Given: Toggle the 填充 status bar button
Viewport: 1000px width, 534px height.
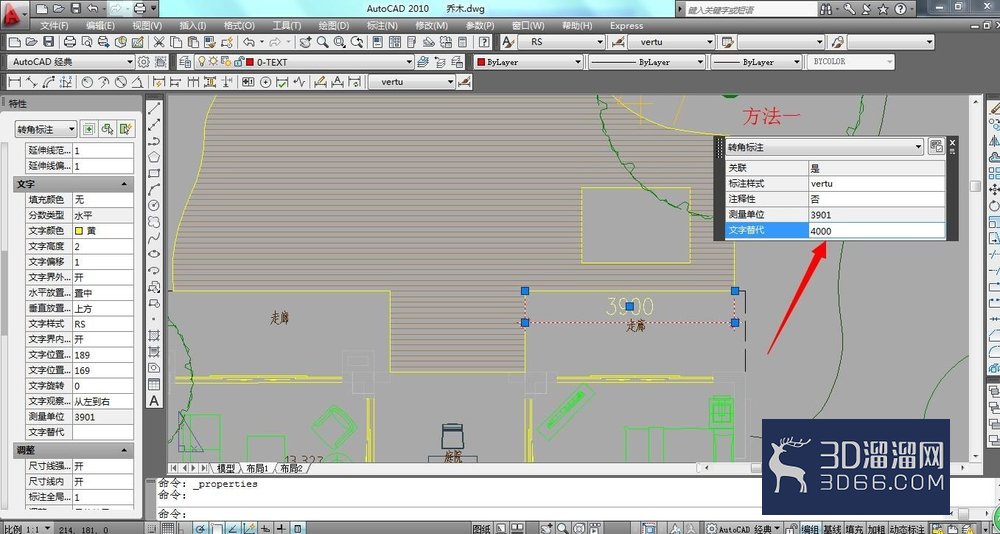Looking at the screenshot, I should click(854, 529).
